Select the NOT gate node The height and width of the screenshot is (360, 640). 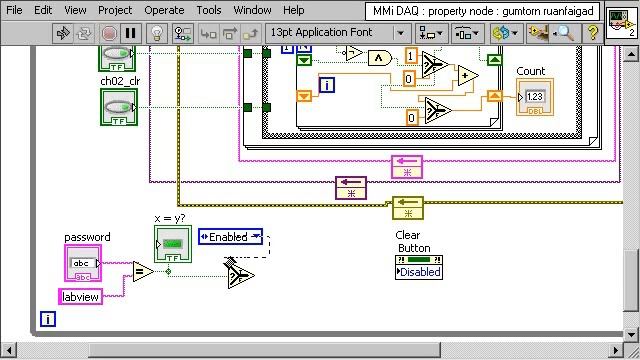[x=353, y=53]
